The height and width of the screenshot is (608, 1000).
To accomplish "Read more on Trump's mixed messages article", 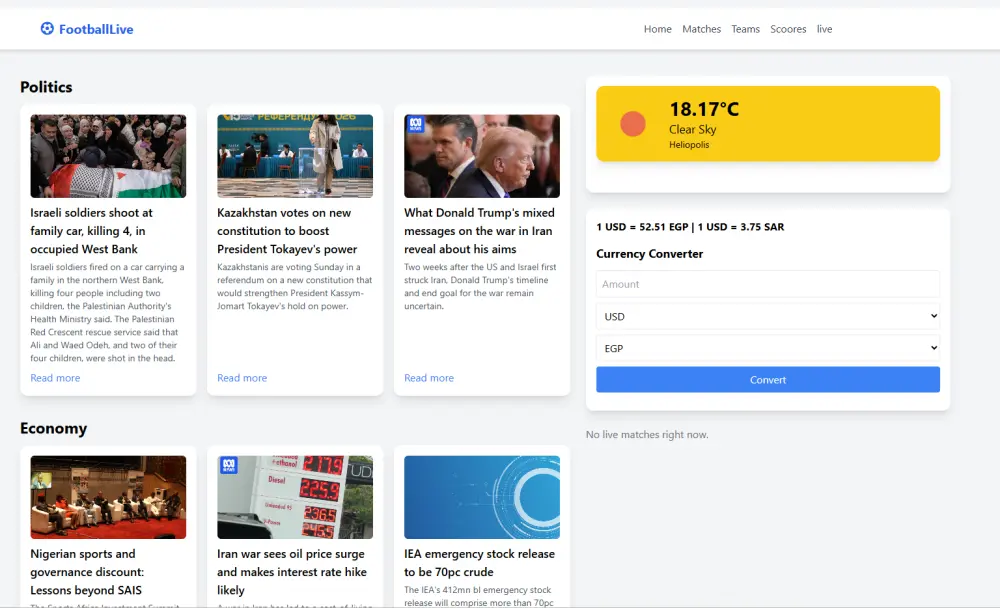I will (x=429, y=377).
